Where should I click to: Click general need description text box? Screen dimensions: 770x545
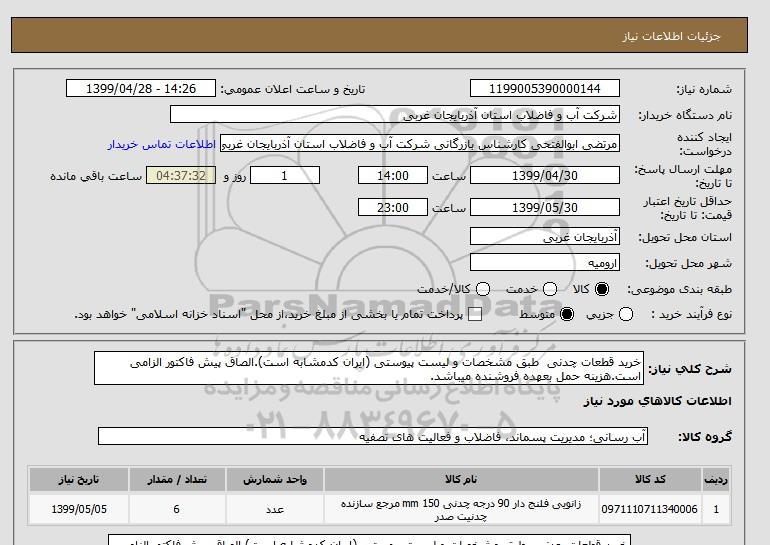point(369,368)
